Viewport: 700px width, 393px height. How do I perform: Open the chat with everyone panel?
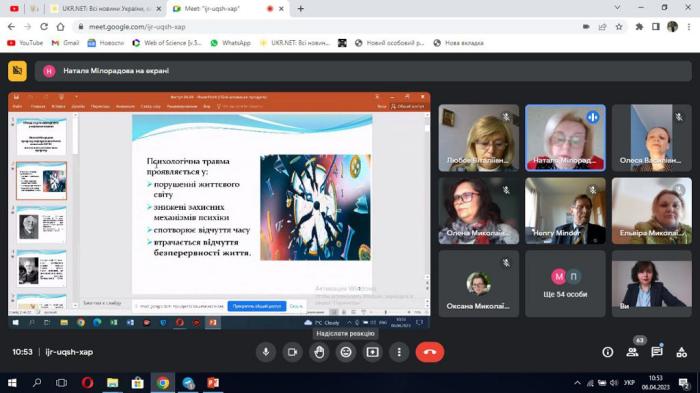tap(657, 352)
